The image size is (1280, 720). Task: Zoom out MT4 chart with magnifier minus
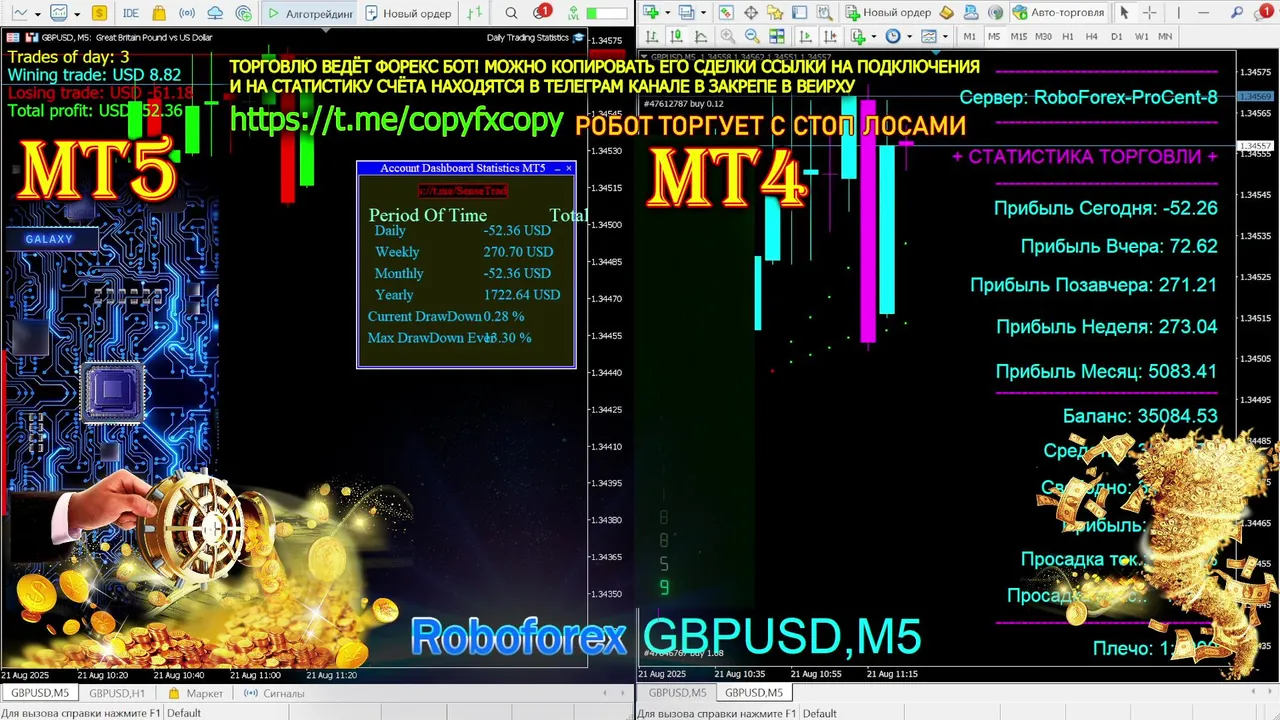pyautogui.click(x=752, y=36)
